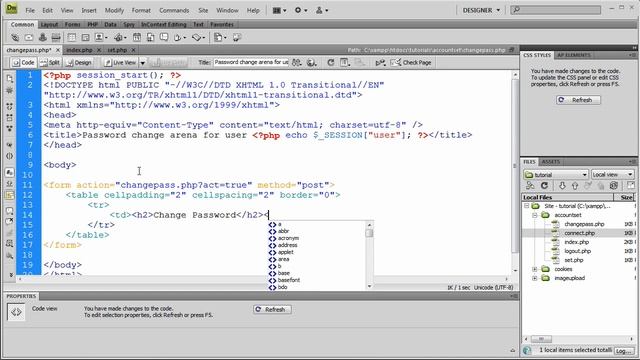Image resolution: width=640 pixels, height=360 pixels.
Task: Switch to the index.php document tab
Action: click(79, 50)
